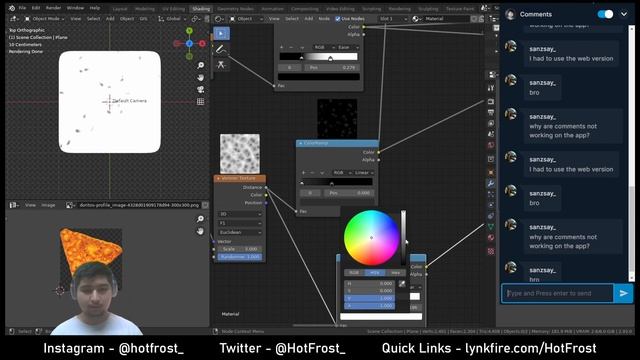The image size is (640, 360).
Task: Open the Output properties tab icon
Action: [491, 112]
